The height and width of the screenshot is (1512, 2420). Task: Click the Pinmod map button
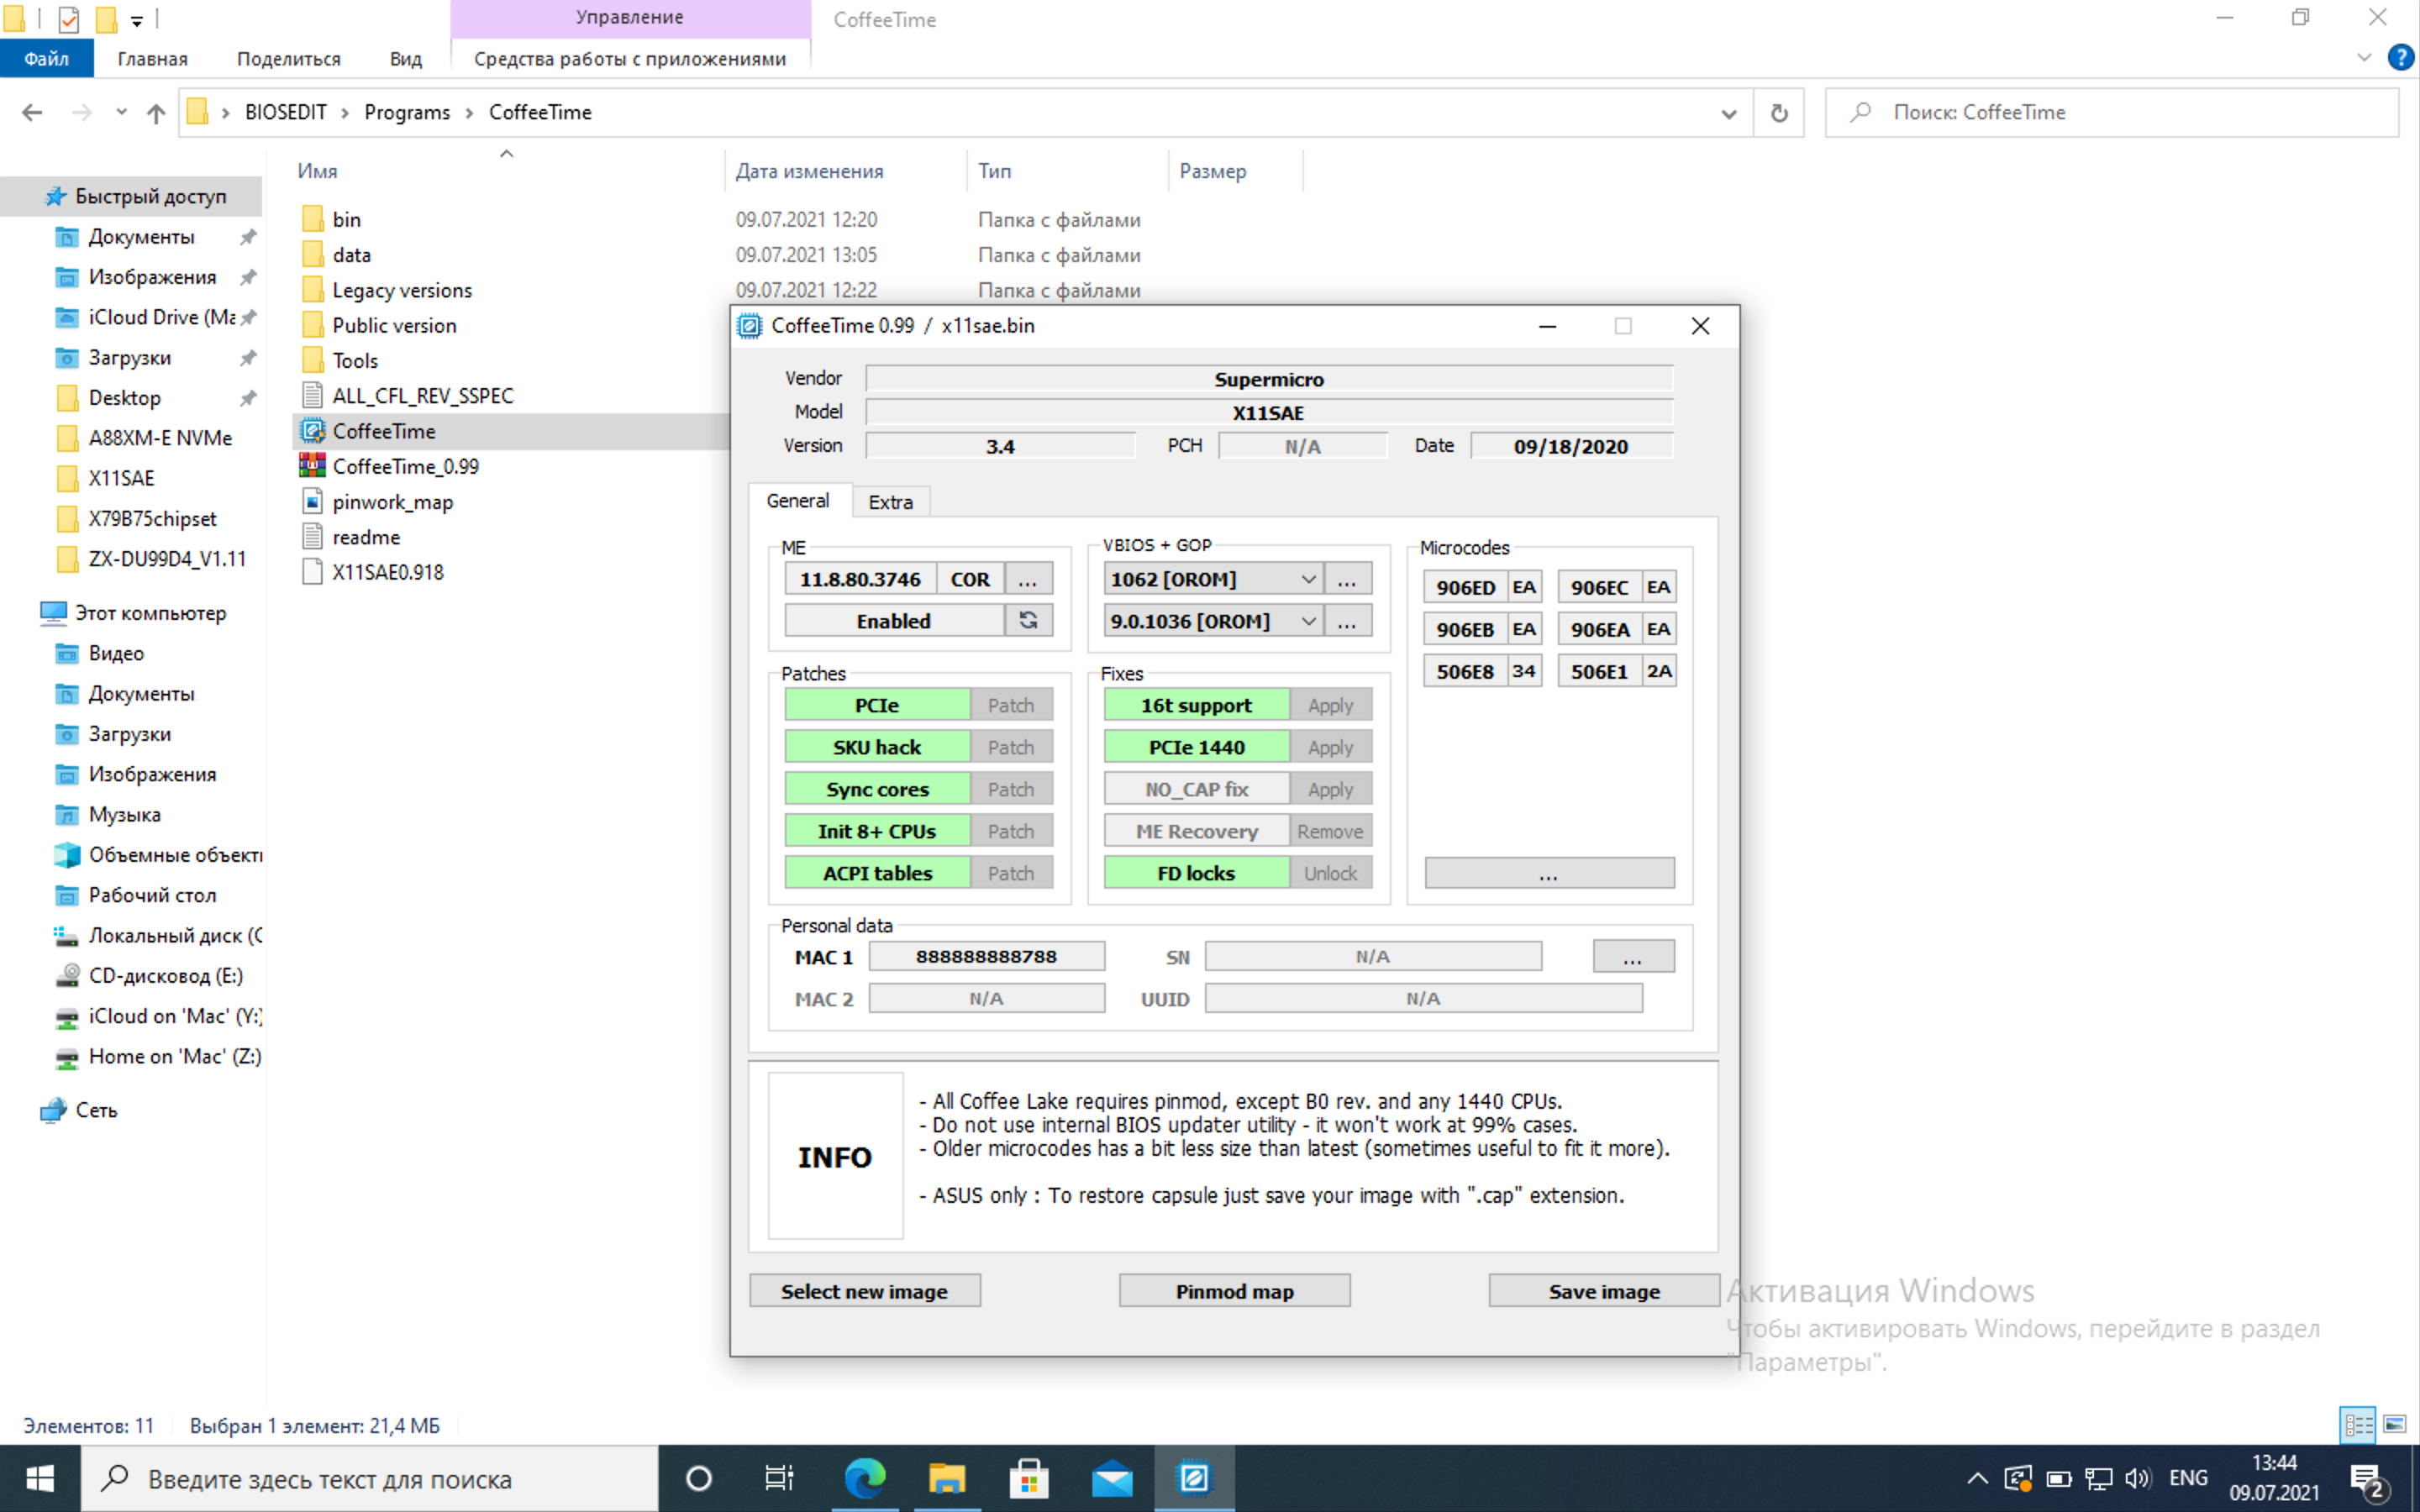coord(1234,1291)
